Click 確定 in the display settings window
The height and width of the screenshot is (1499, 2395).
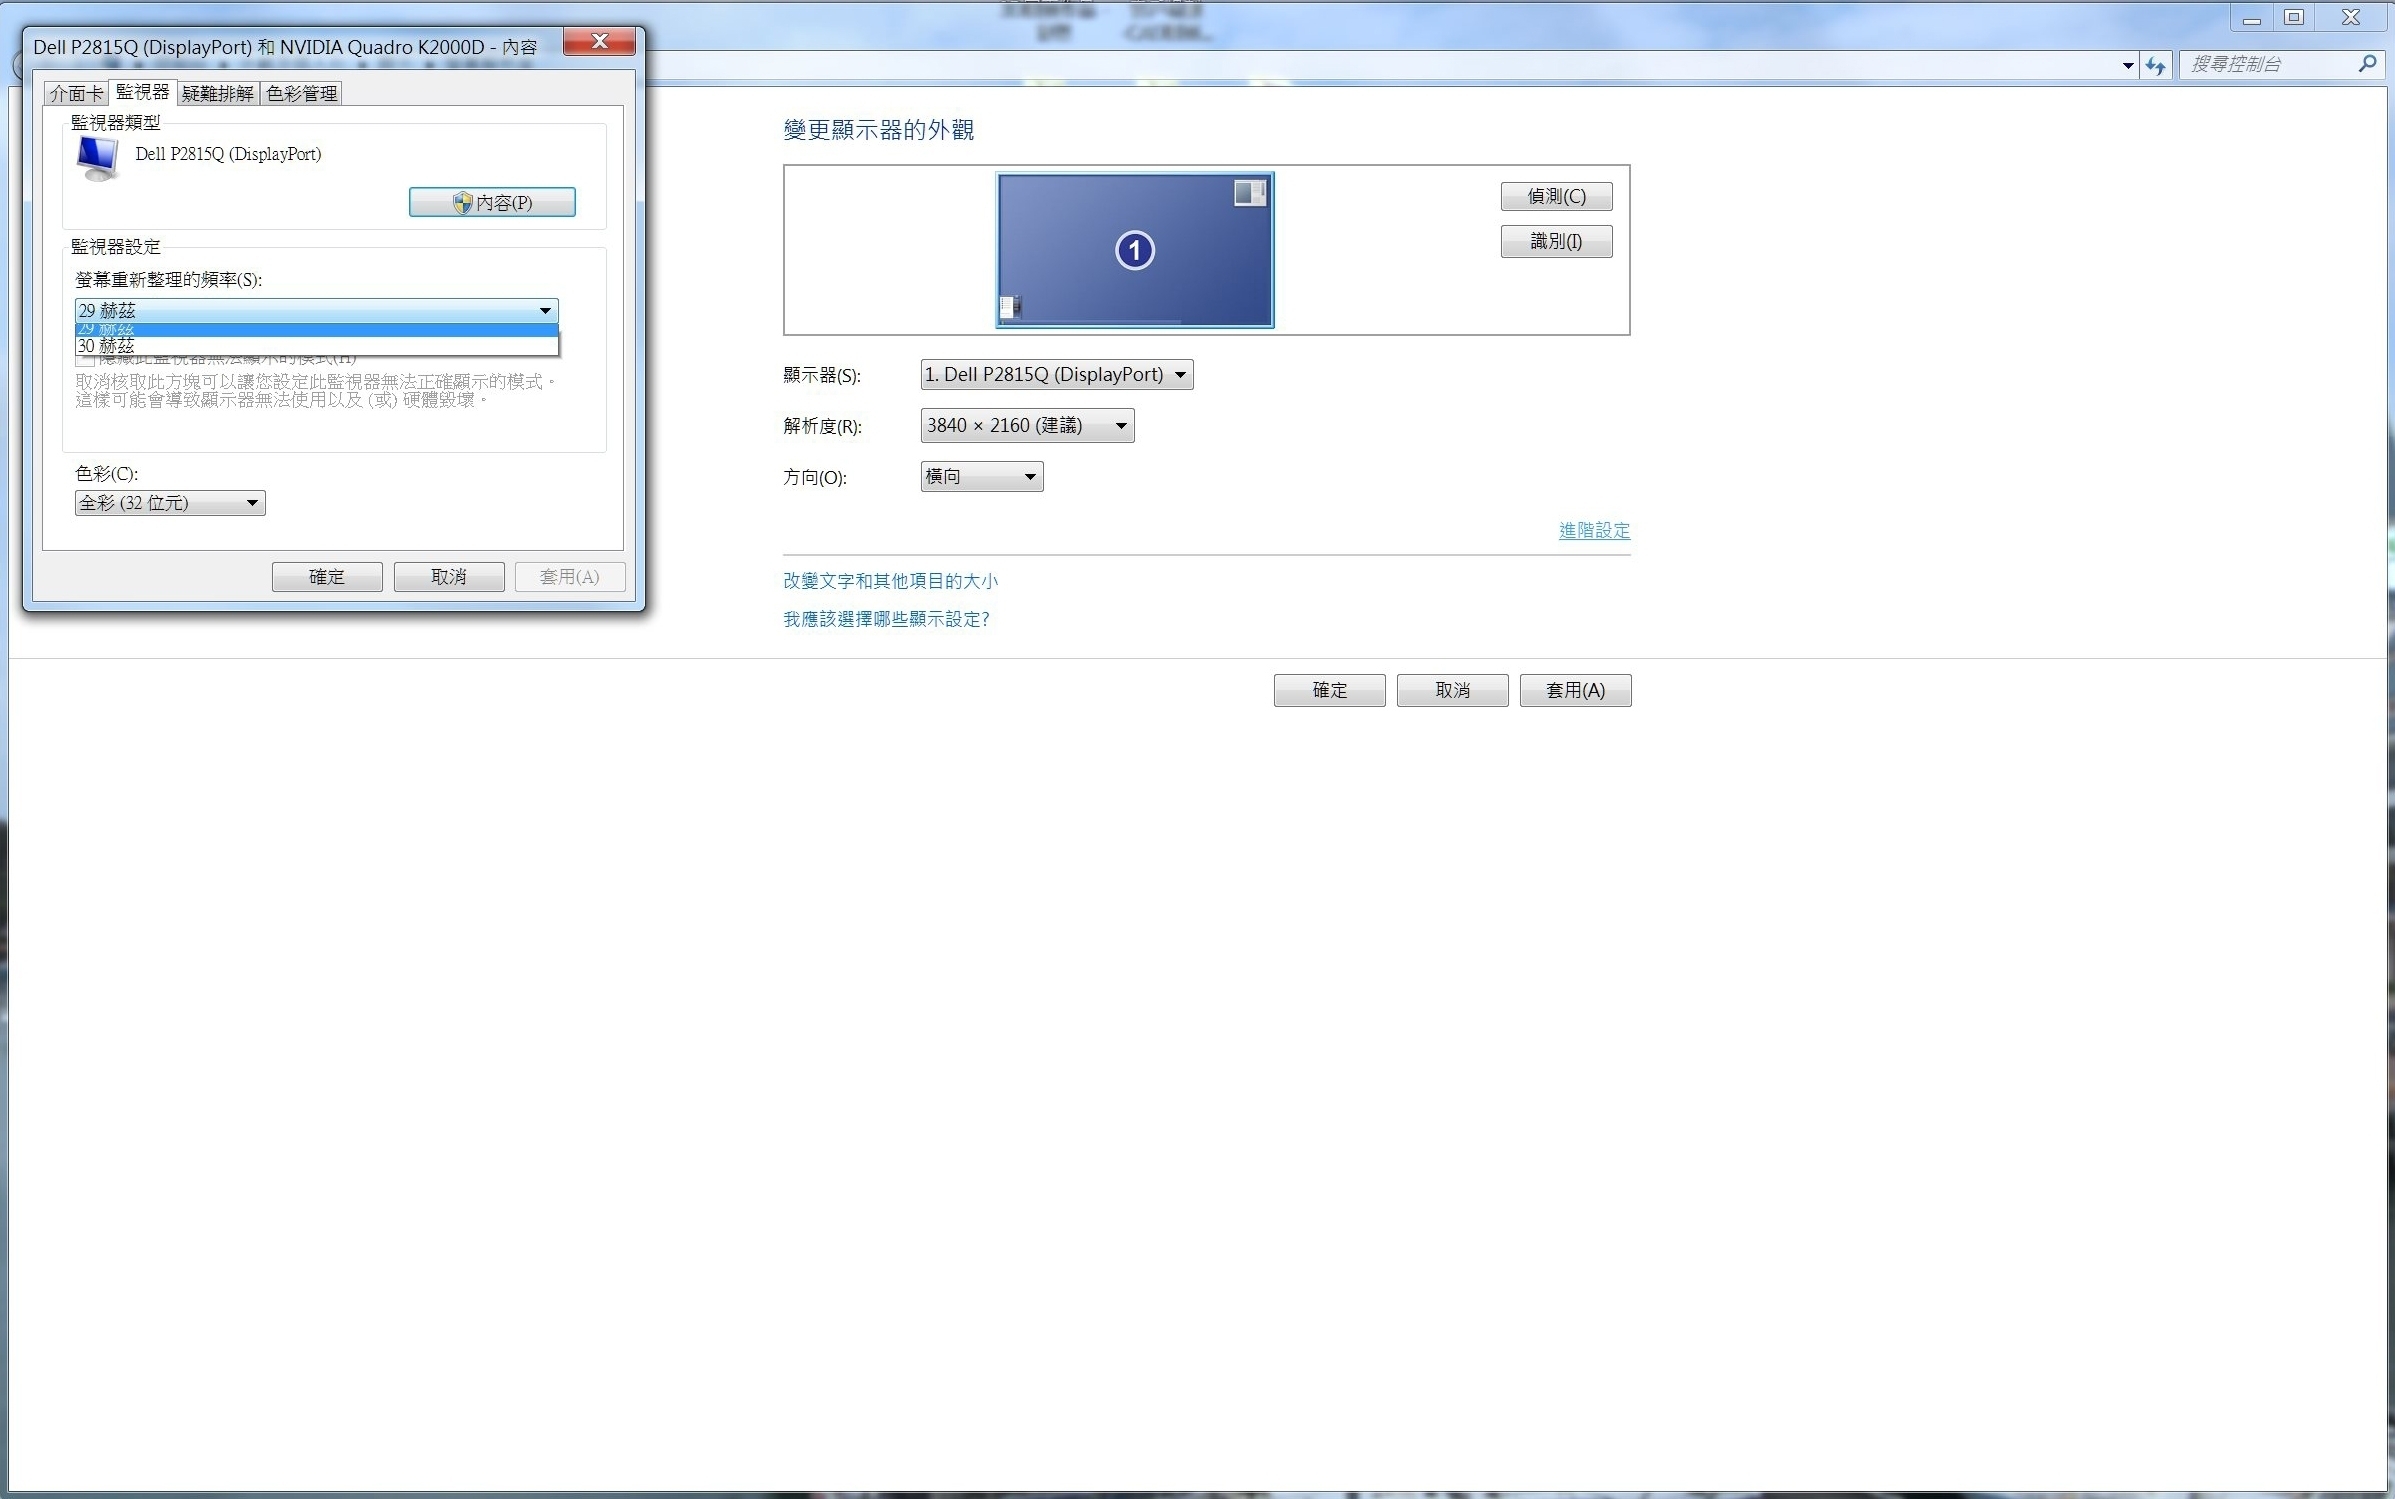[x=1329, y=691]
